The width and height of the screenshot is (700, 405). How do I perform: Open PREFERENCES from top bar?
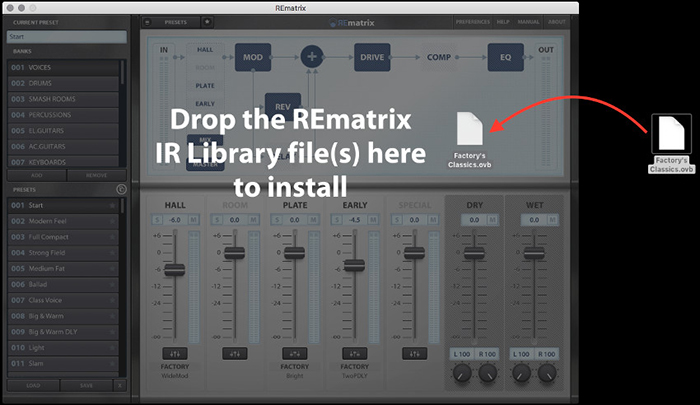[473, 21]
